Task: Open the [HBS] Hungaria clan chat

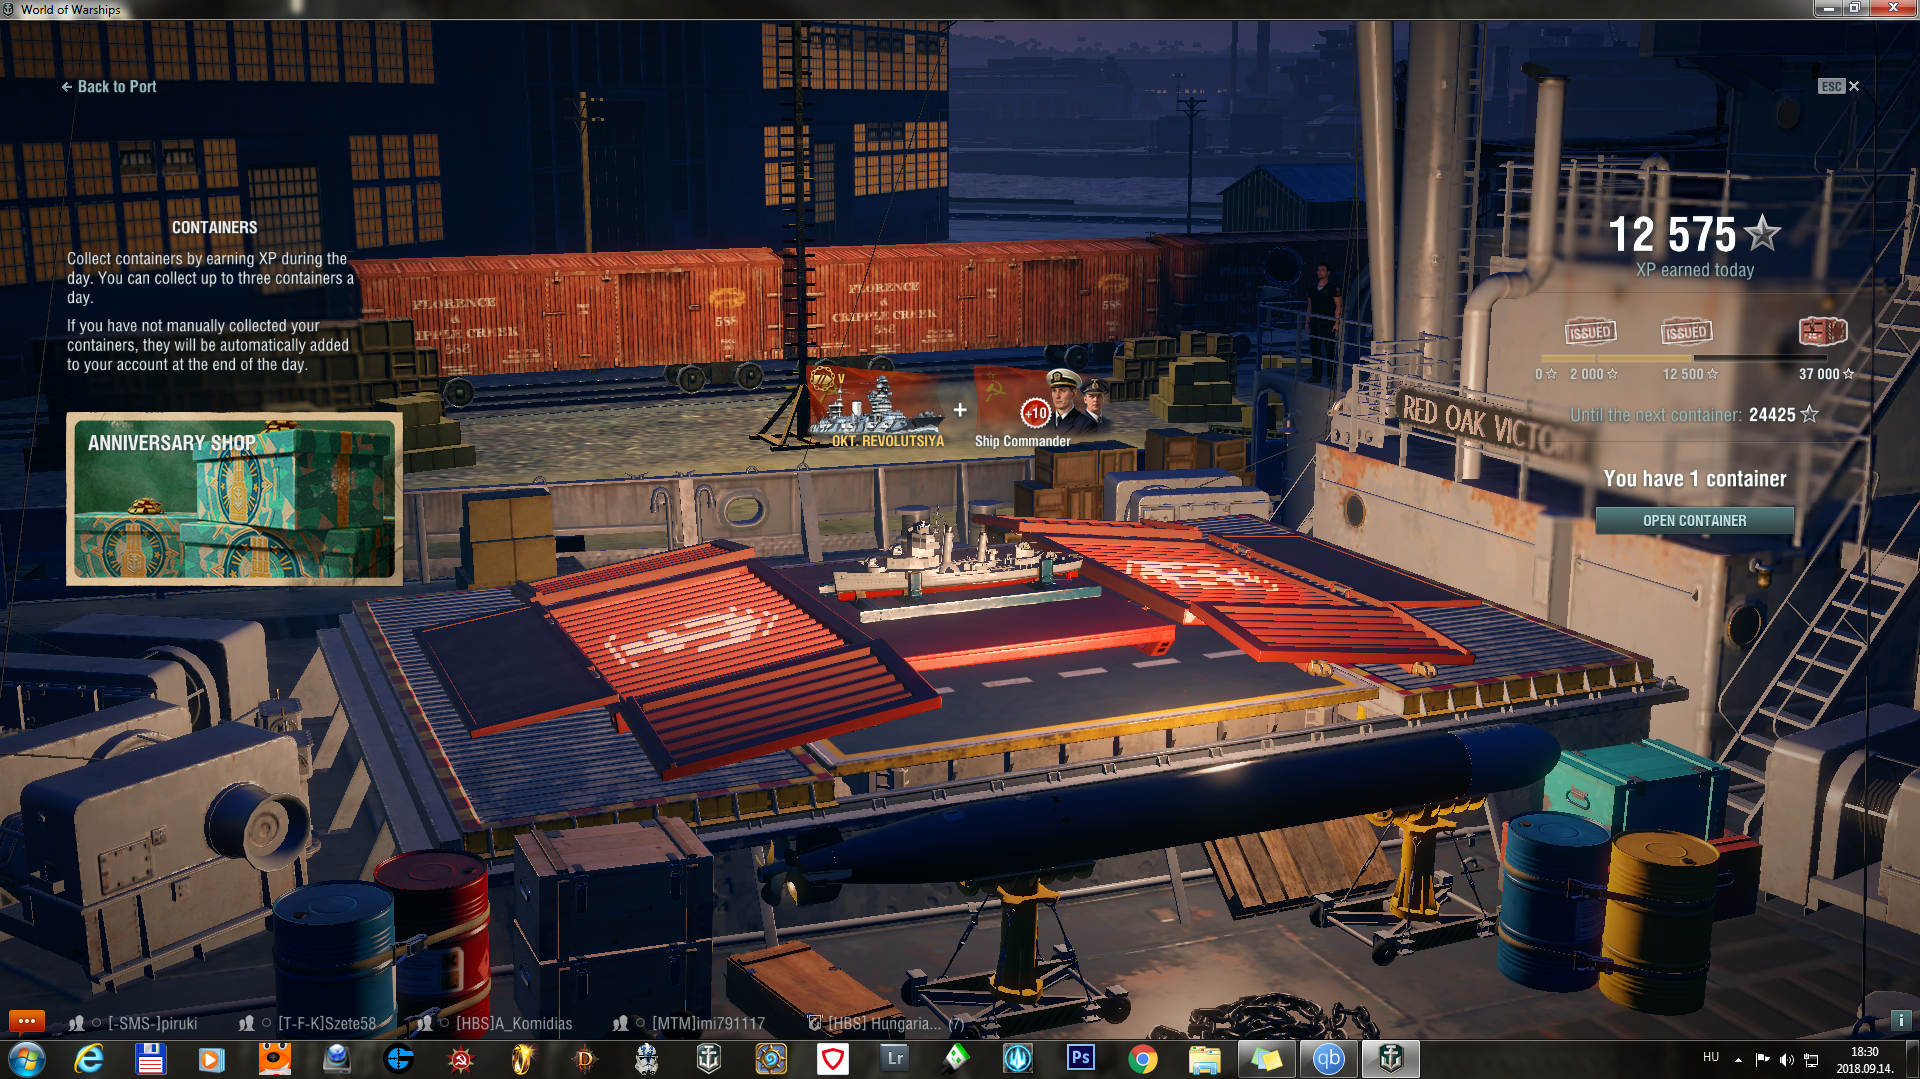Action: [886, 1023]
